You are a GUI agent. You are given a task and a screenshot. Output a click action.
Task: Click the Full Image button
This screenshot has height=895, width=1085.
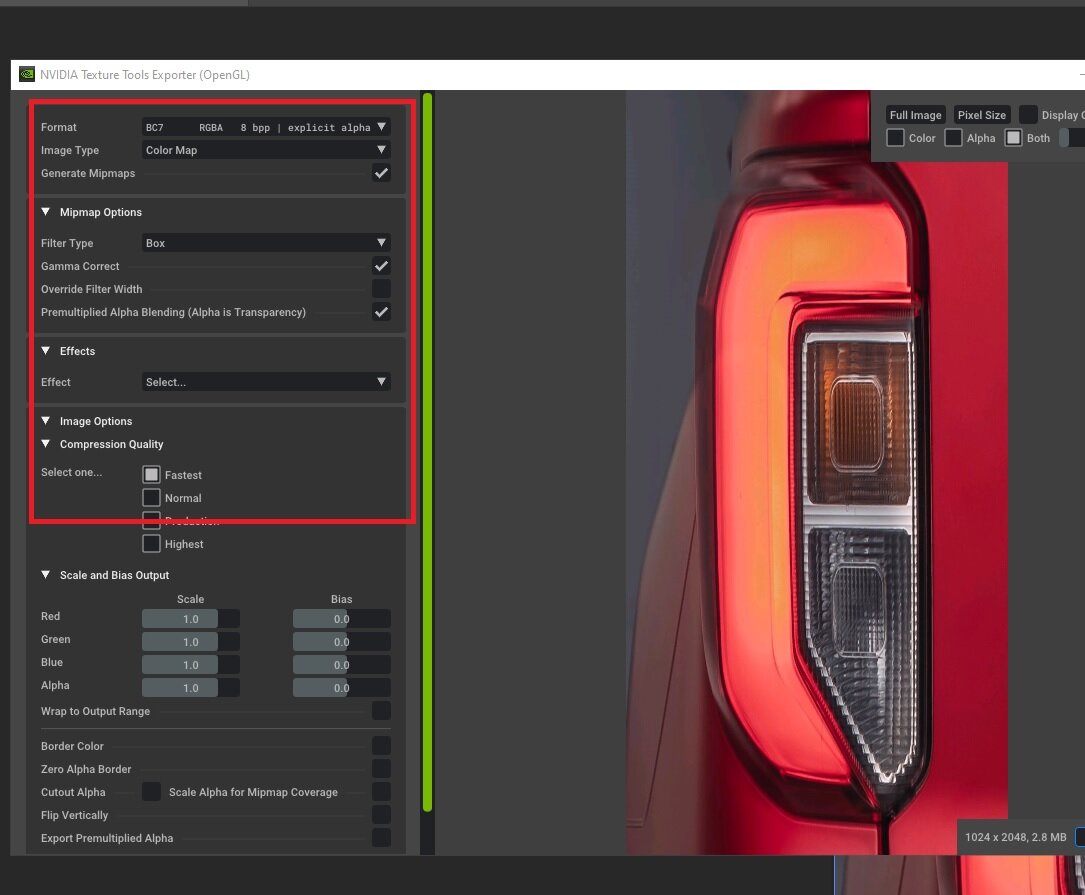(915, 115)
